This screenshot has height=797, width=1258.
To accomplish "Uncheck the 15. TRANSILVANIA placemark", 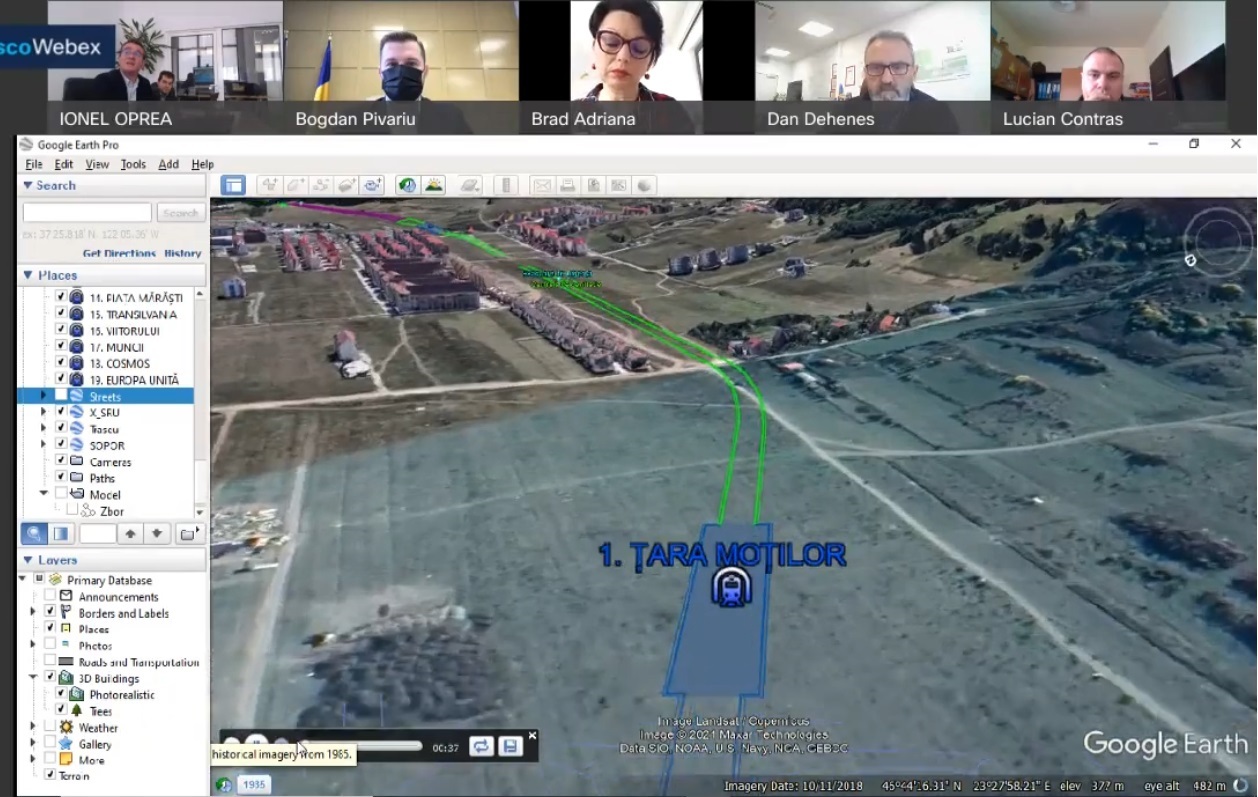I will point(61,314).
